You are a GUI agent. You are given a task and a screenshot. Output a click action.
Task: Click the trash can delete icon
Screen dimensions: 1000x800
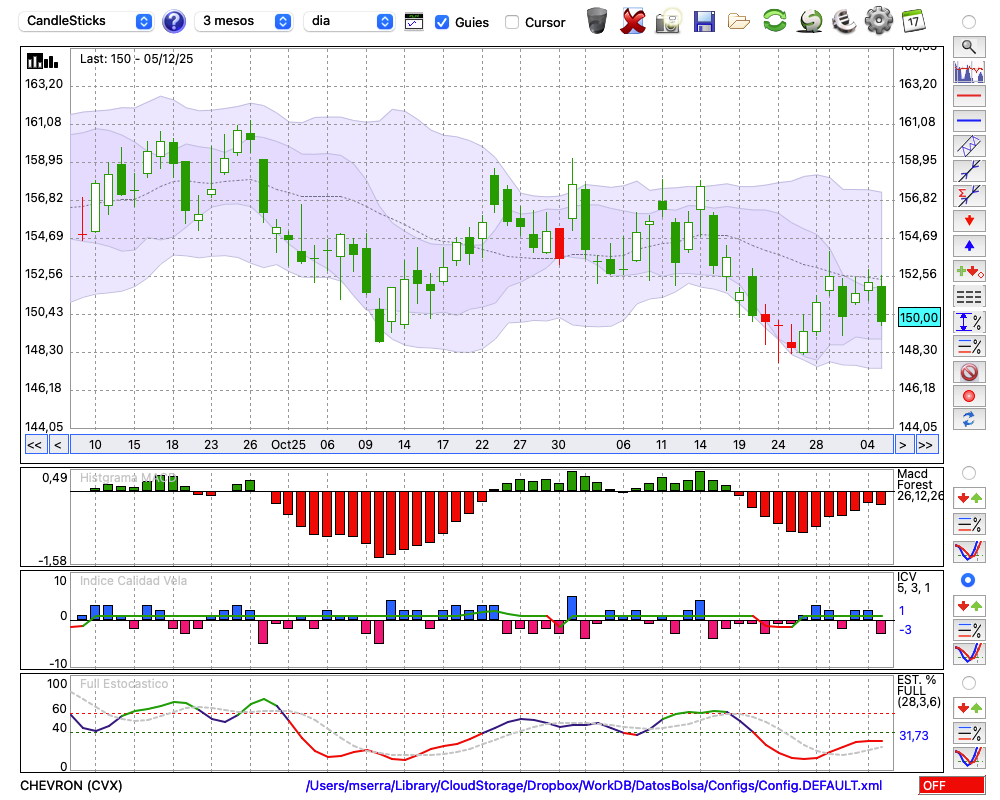tap(597, 21)
